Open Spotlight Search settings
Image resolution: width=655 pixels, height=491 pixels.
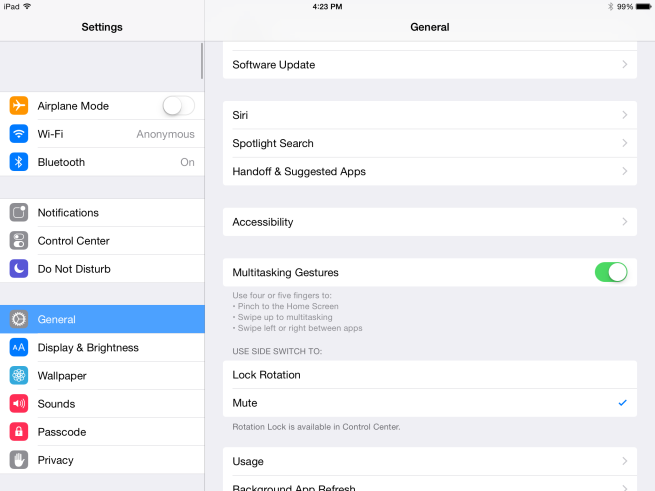[429, 144]
